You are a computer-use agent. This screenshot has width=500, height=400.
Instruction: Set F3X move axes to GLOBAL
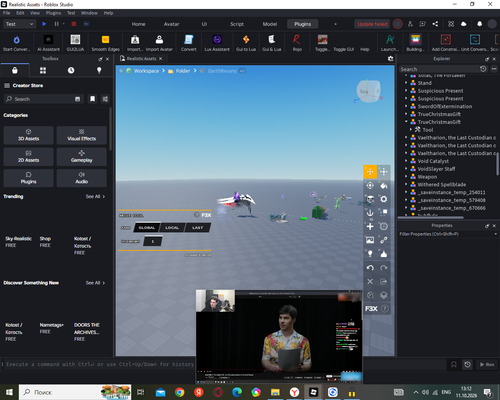tap(147, 228)
